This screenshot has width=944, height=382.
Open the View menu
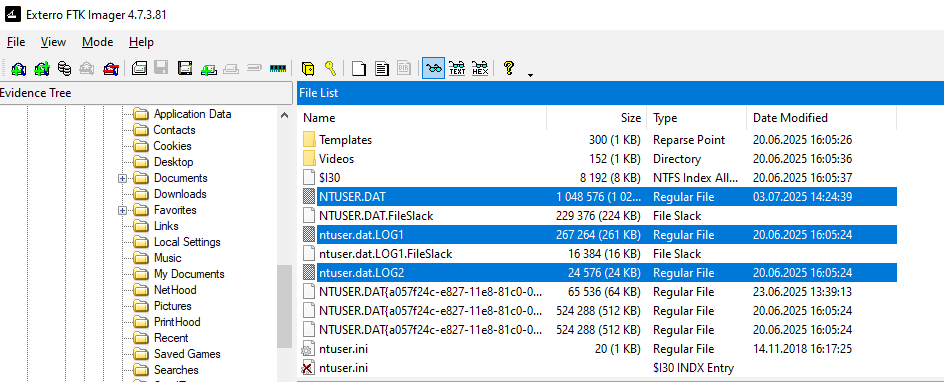(x=53, y=42)
